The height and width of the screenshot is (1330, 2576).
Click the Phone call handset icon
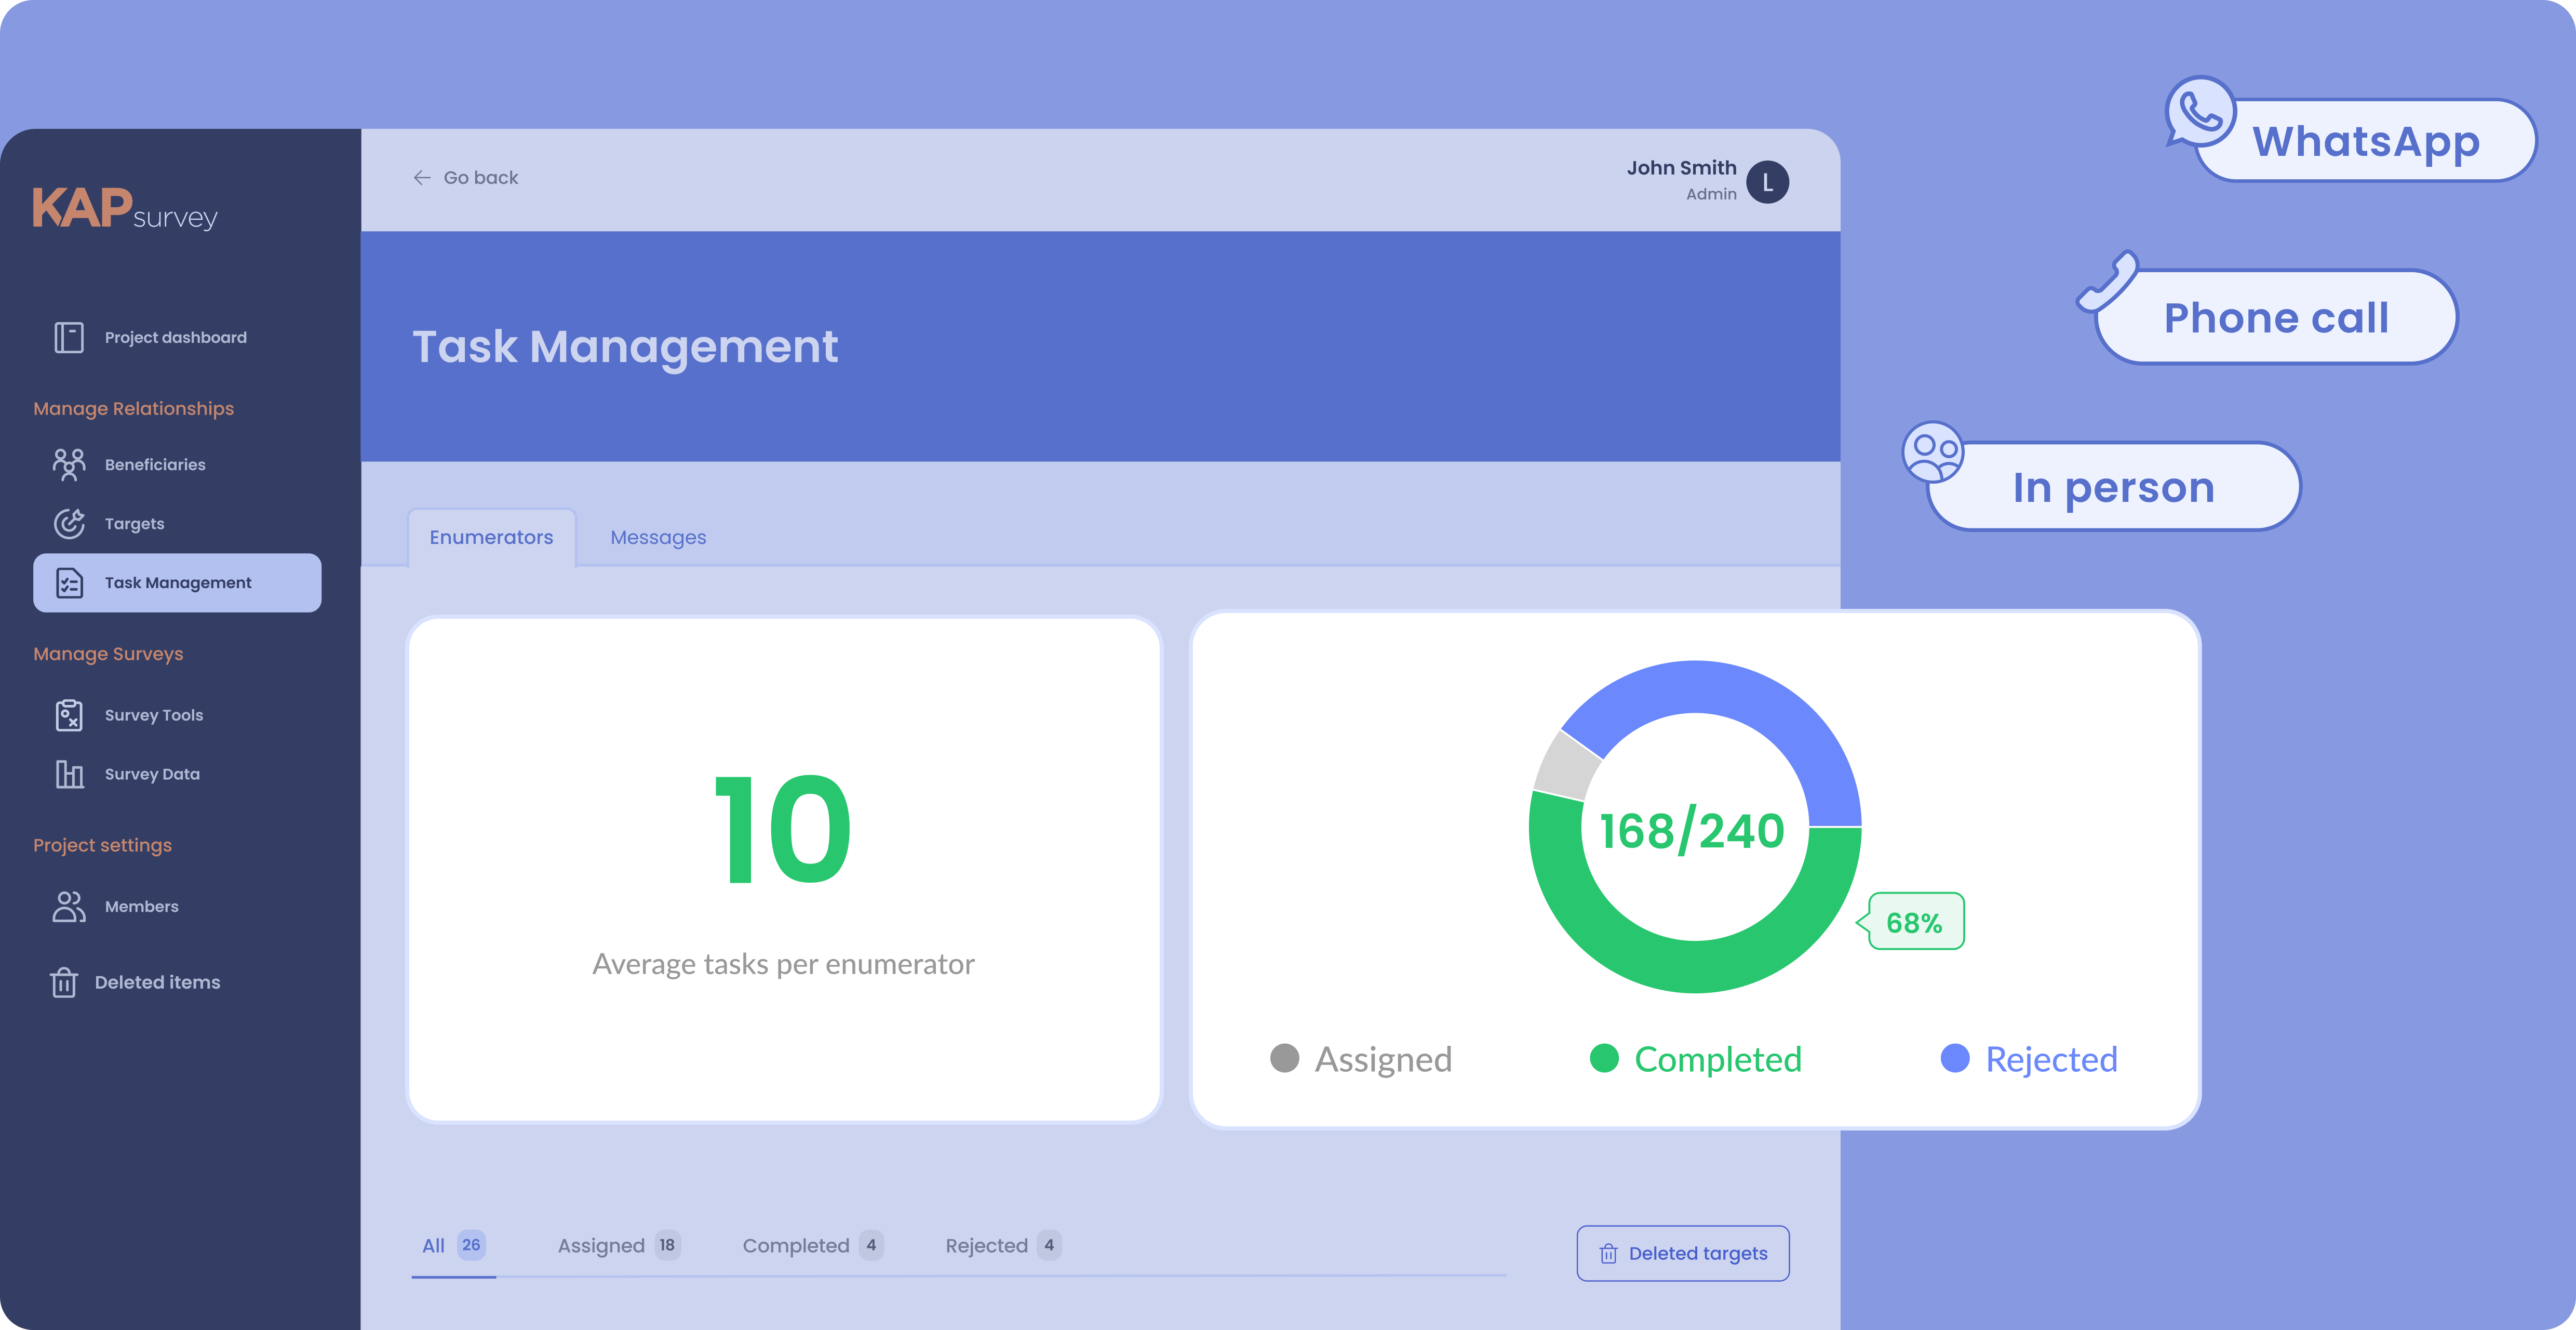(x=2107, y=281)
